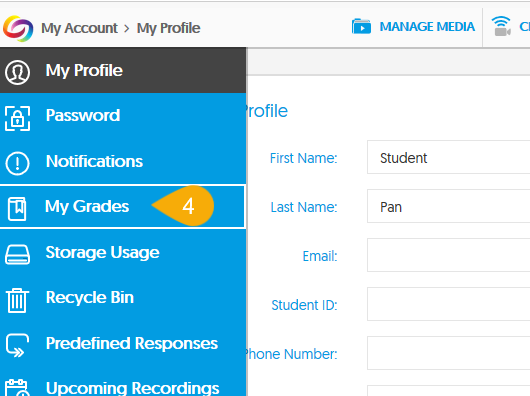Click the Manage Media folder icon
Image resolution: width=530 pixels, height=396 pixels.
[x=361, y=26]
